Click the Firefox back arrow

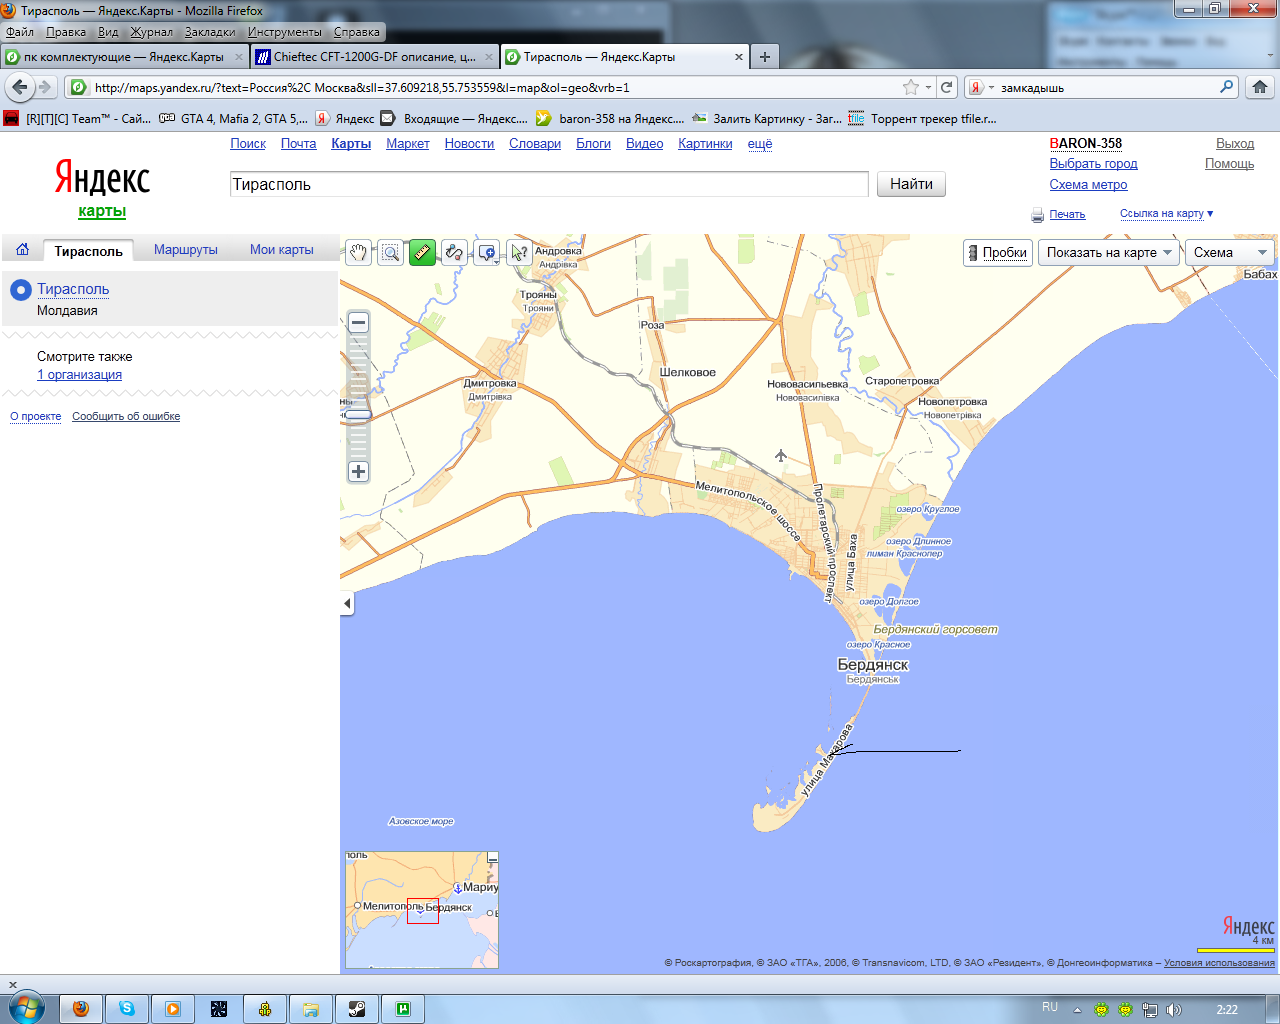(x=20, y=87)
